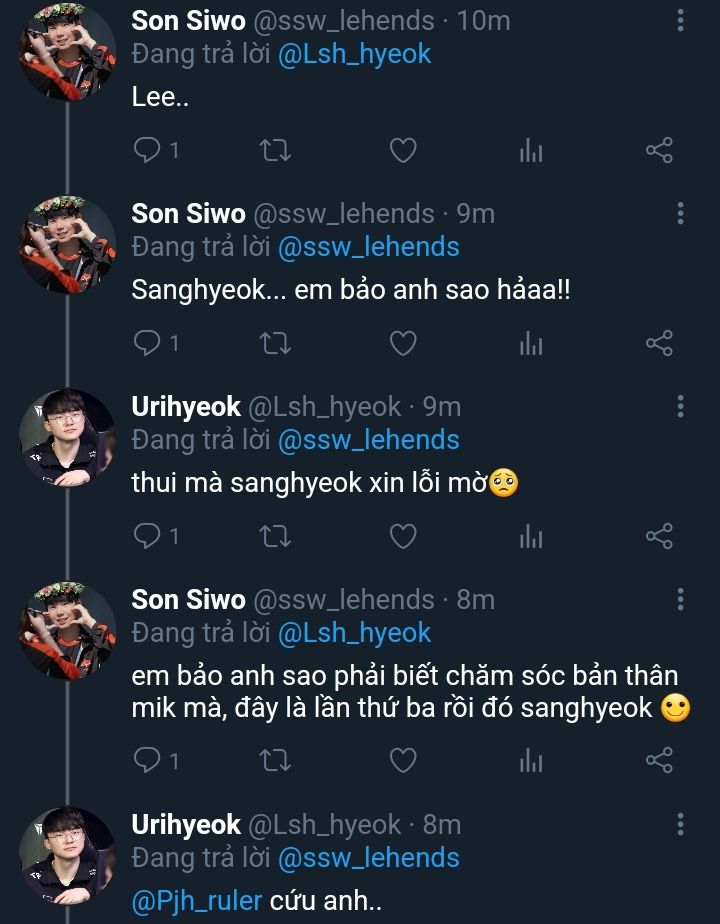Open more options on Urihyeok's "xin lỗi" tweet
Image resolution: width=720 pixels, height=924 pixels.
pos(680,406)
